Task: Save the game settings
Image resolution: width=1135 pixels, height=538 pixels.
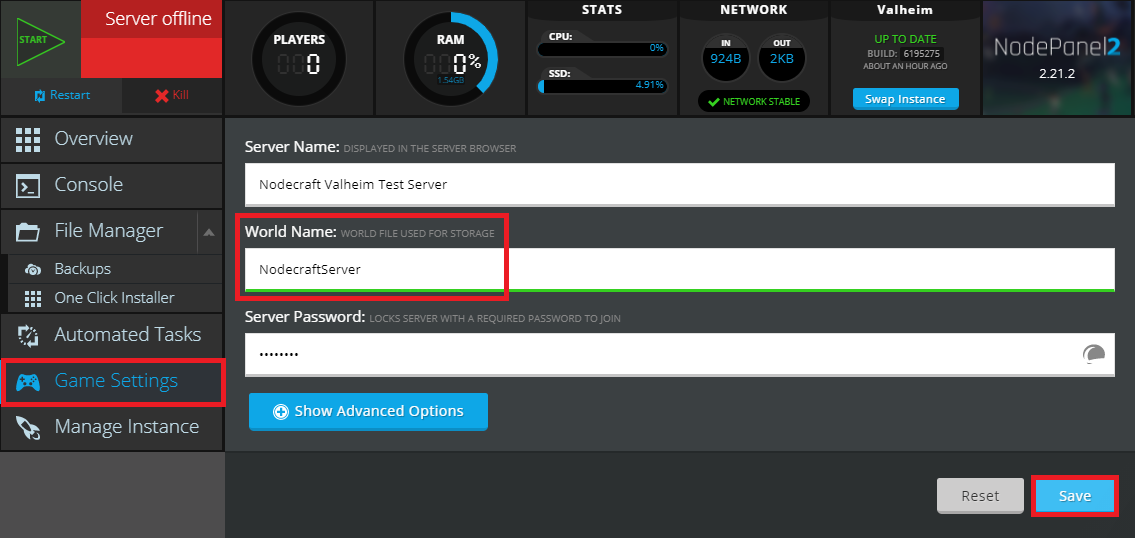Action: 1075,496
